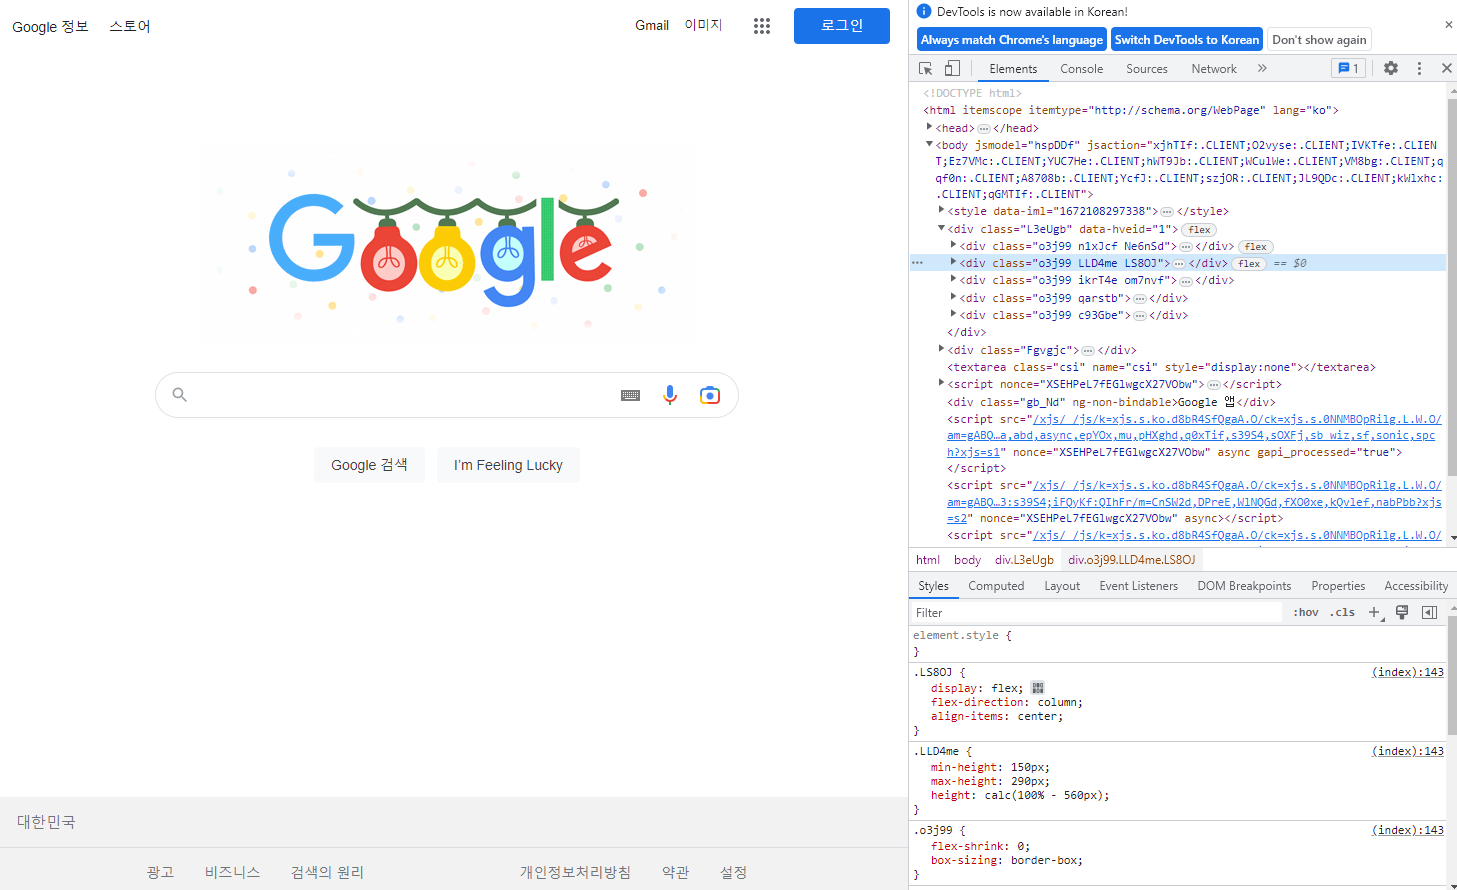Dismiss the DevTools language infobar
This screenshot has height=890, width=1457.
point(1448,24)
